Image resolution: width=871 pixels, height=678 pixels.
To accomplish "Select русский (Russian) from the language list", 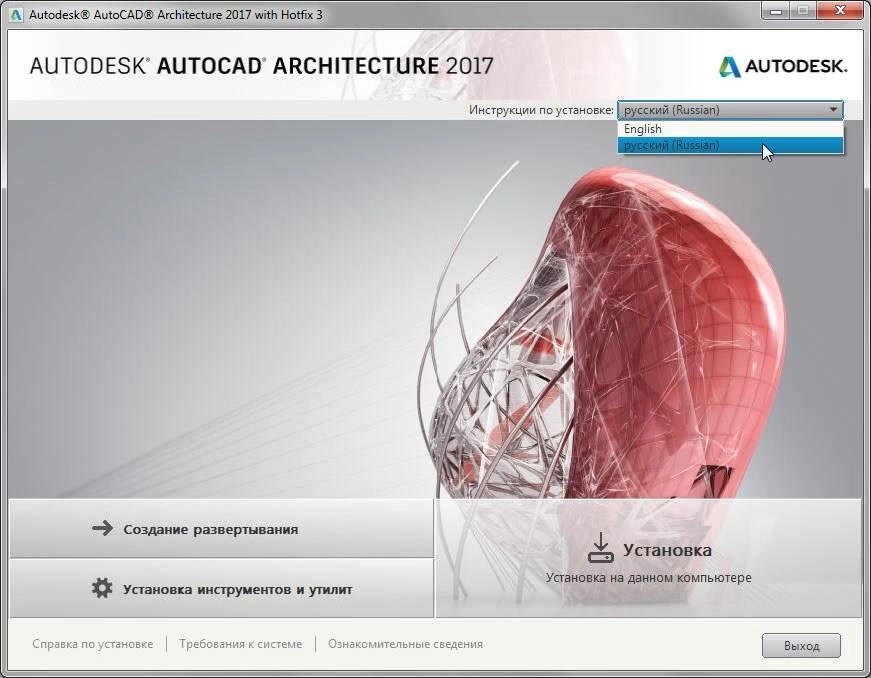I will (x=730, y=145).
